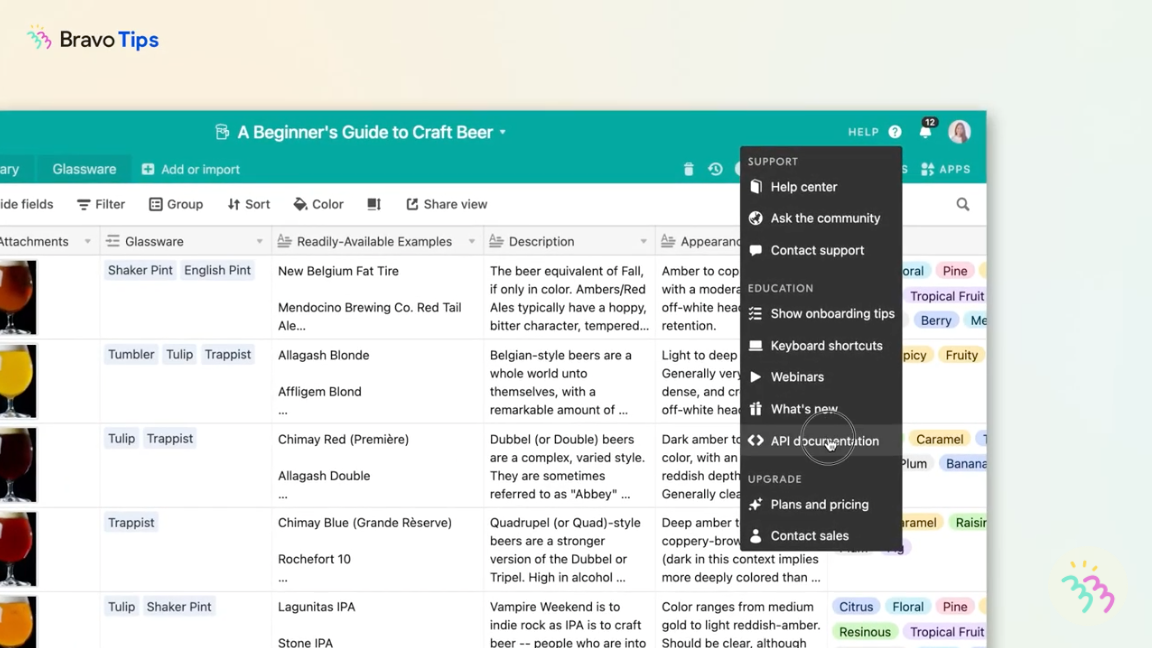Click the search magnifier icon

point(963,204)
